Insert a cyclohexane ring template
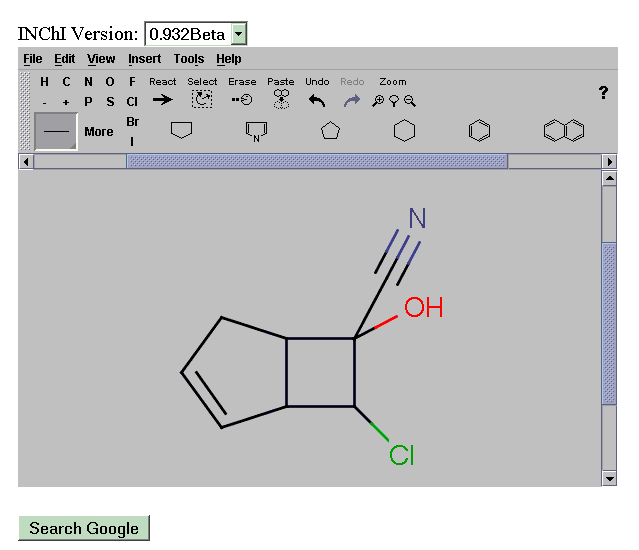The image size is (639, 550). [404, 131]
